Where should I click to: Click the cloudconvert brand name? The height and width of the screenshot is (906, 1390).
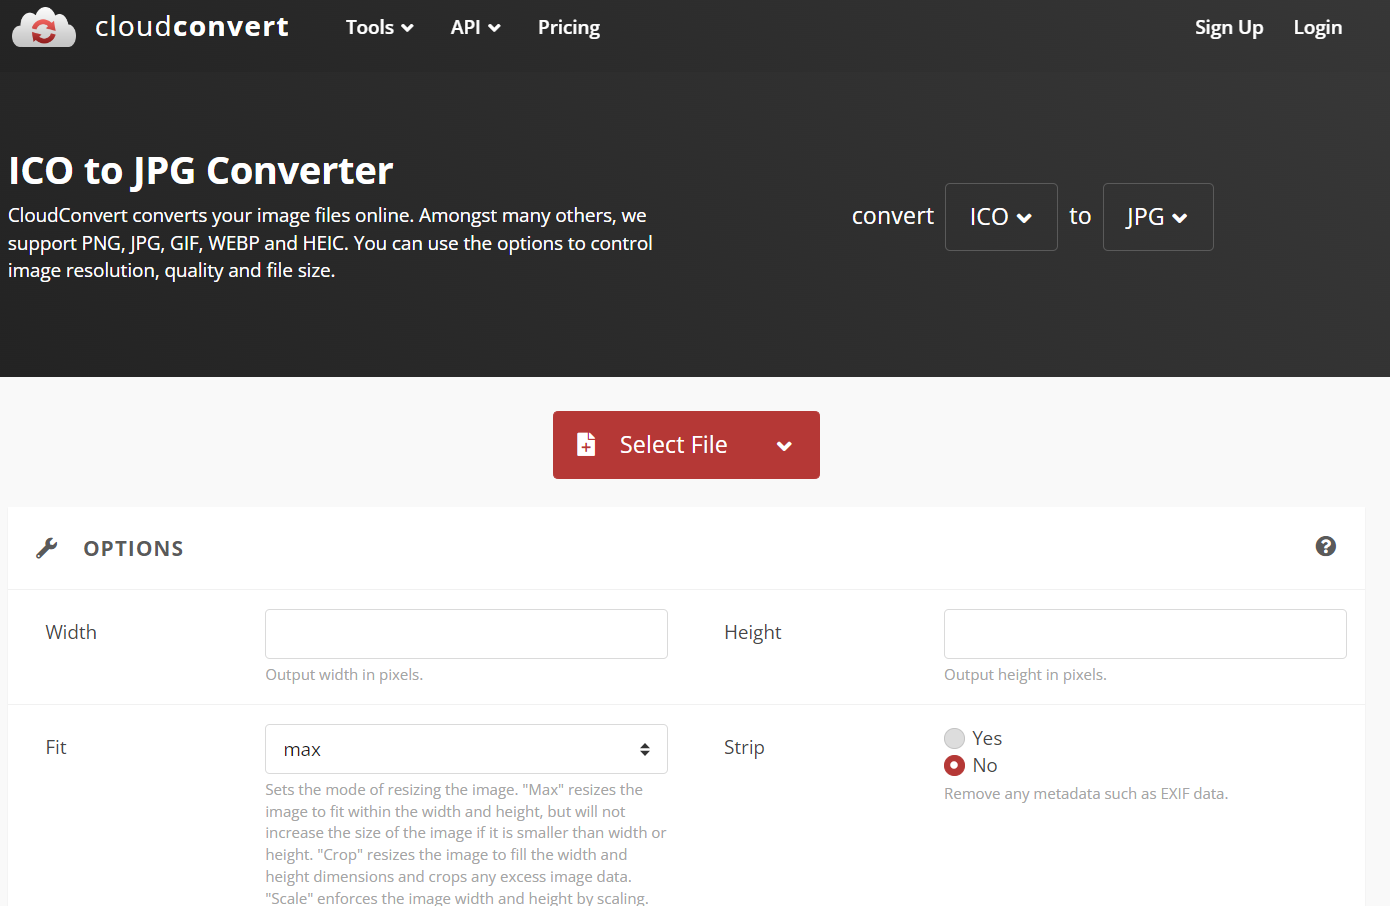pyautogui.click(x=192, y=26)
